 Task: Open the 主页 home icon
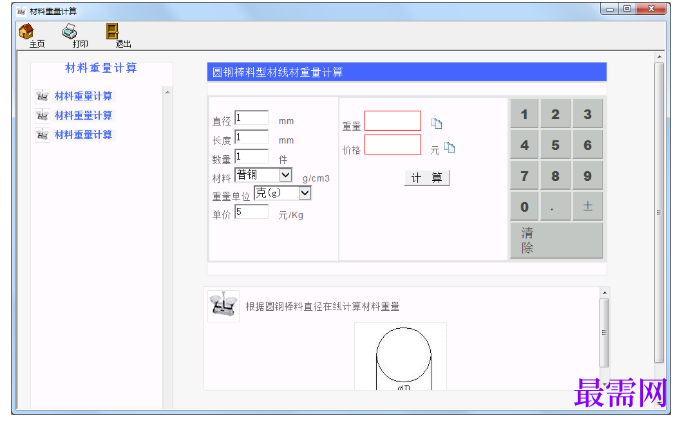(x=26, y=31)
